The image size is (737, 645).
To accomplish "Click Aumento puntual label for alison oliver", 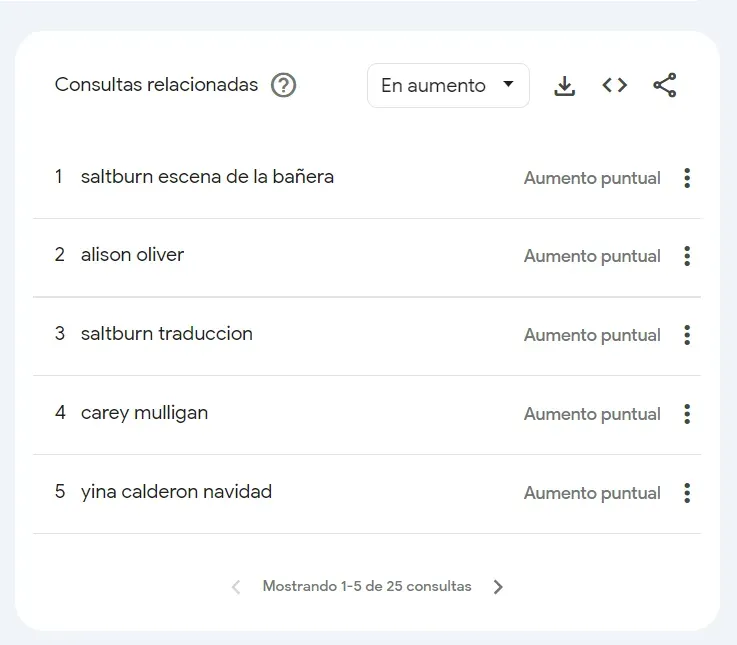I will [592, 256].
